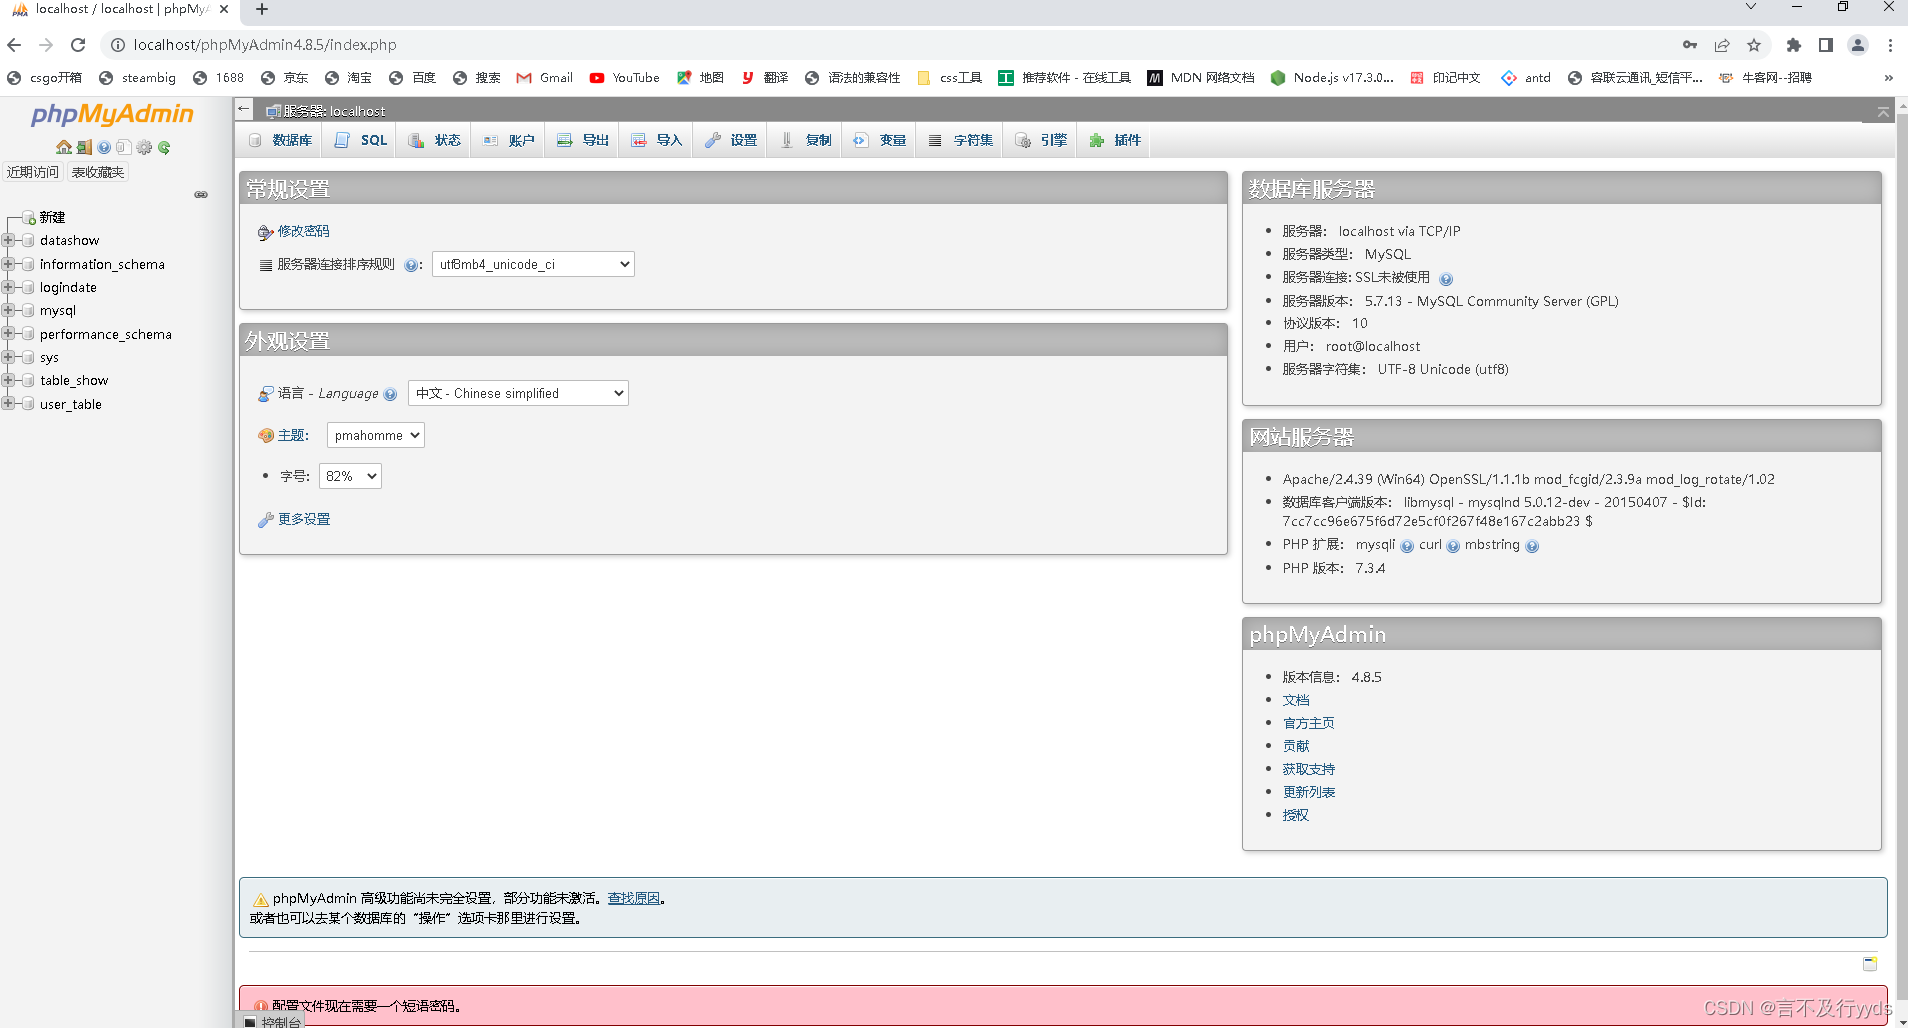Open the 设置 settings tab
Image resolution: width=1908 pixels, height=1028 pixels.
tap(730, 140)
